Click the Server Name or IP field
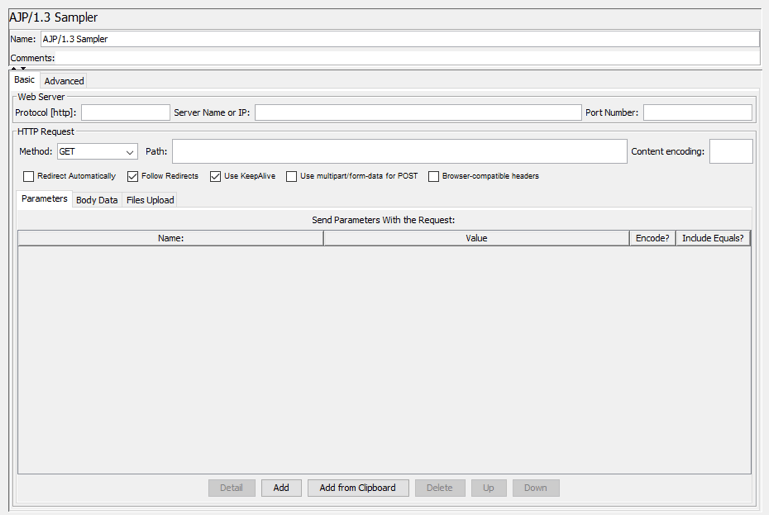The image size is (769, 515). (x=417, y=113)
